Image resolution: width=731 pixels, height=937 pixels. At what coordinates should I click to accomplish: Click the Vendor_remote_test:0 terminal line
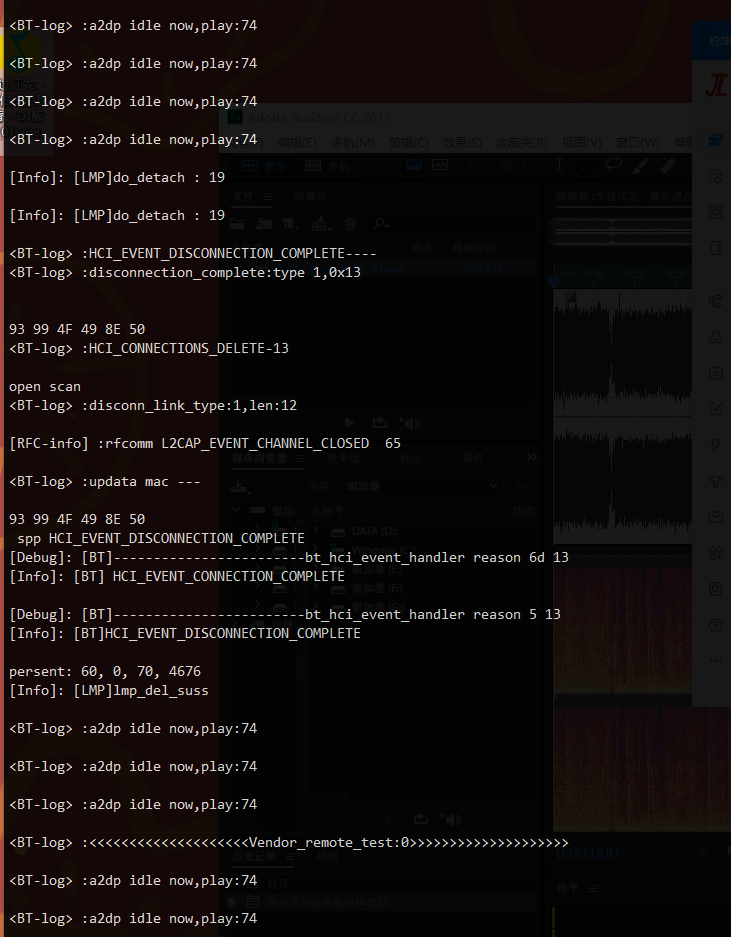(289, 843)
